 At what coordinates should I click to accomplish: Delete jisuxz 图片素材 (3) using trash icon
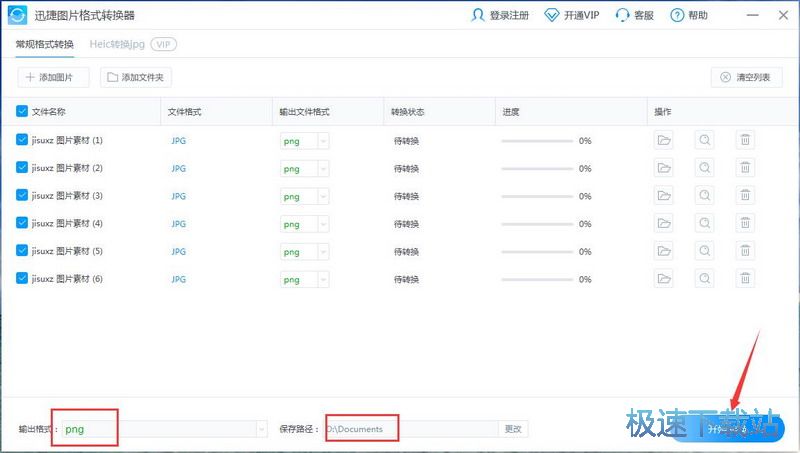(x=745, y=195)
